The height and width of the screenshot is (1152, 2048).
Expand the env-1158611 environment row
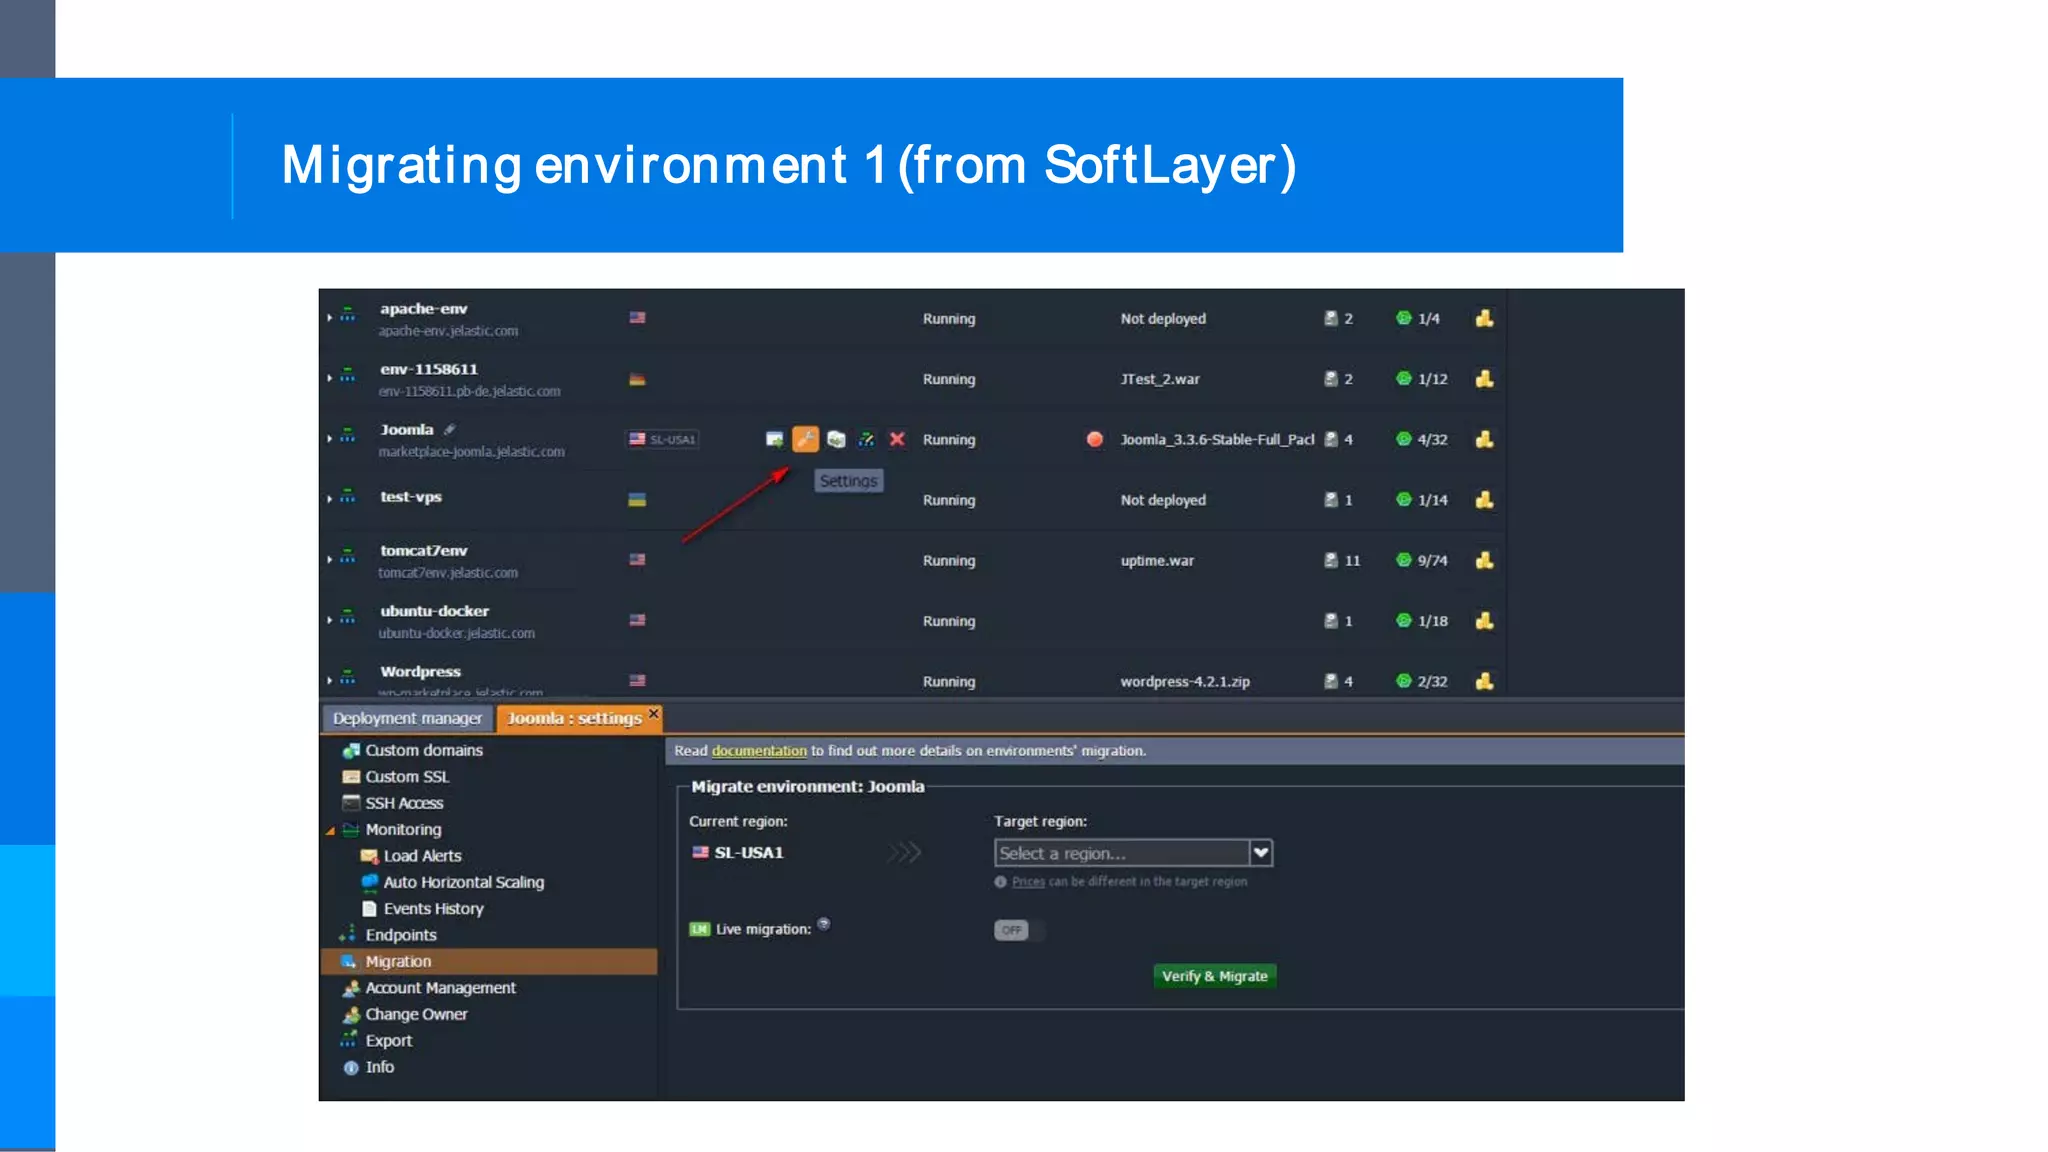329,379
